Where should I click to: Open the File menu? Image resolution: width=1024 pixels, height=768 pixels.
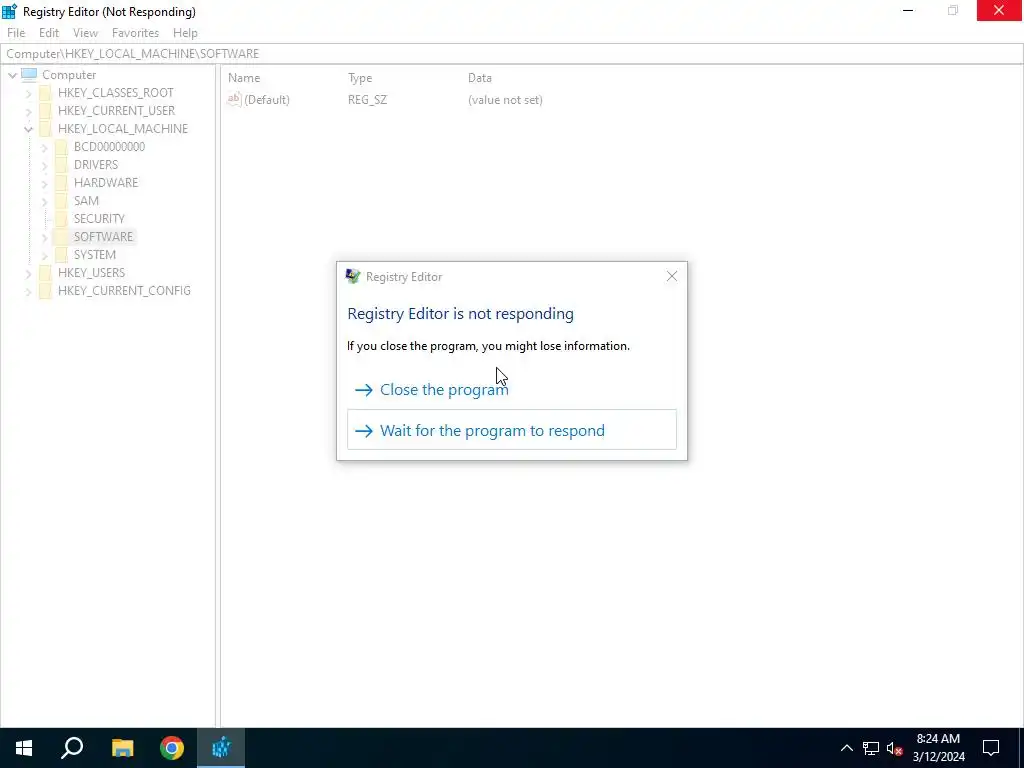pyautogui.click(x=16, y=33)
